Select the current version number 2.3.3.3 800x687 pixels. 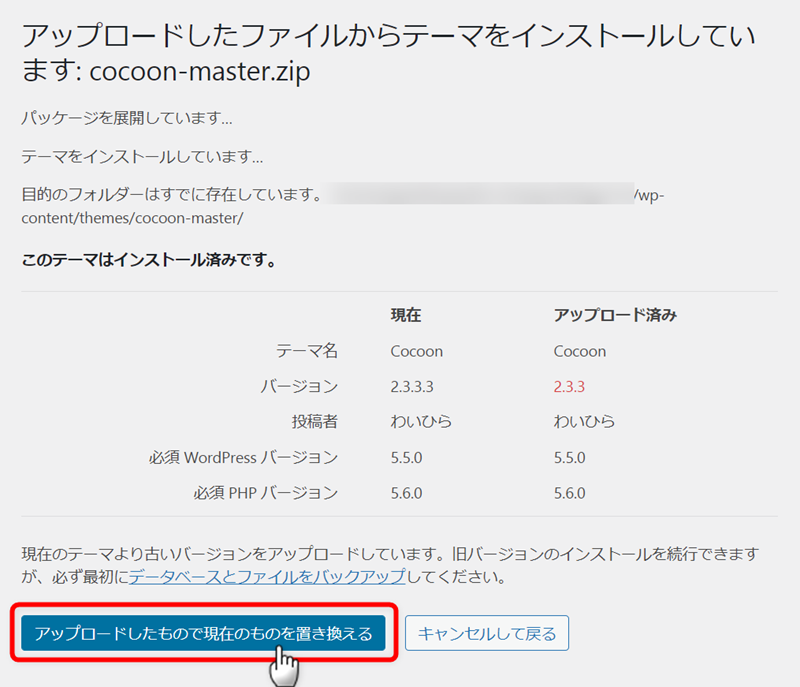point(412,387)
